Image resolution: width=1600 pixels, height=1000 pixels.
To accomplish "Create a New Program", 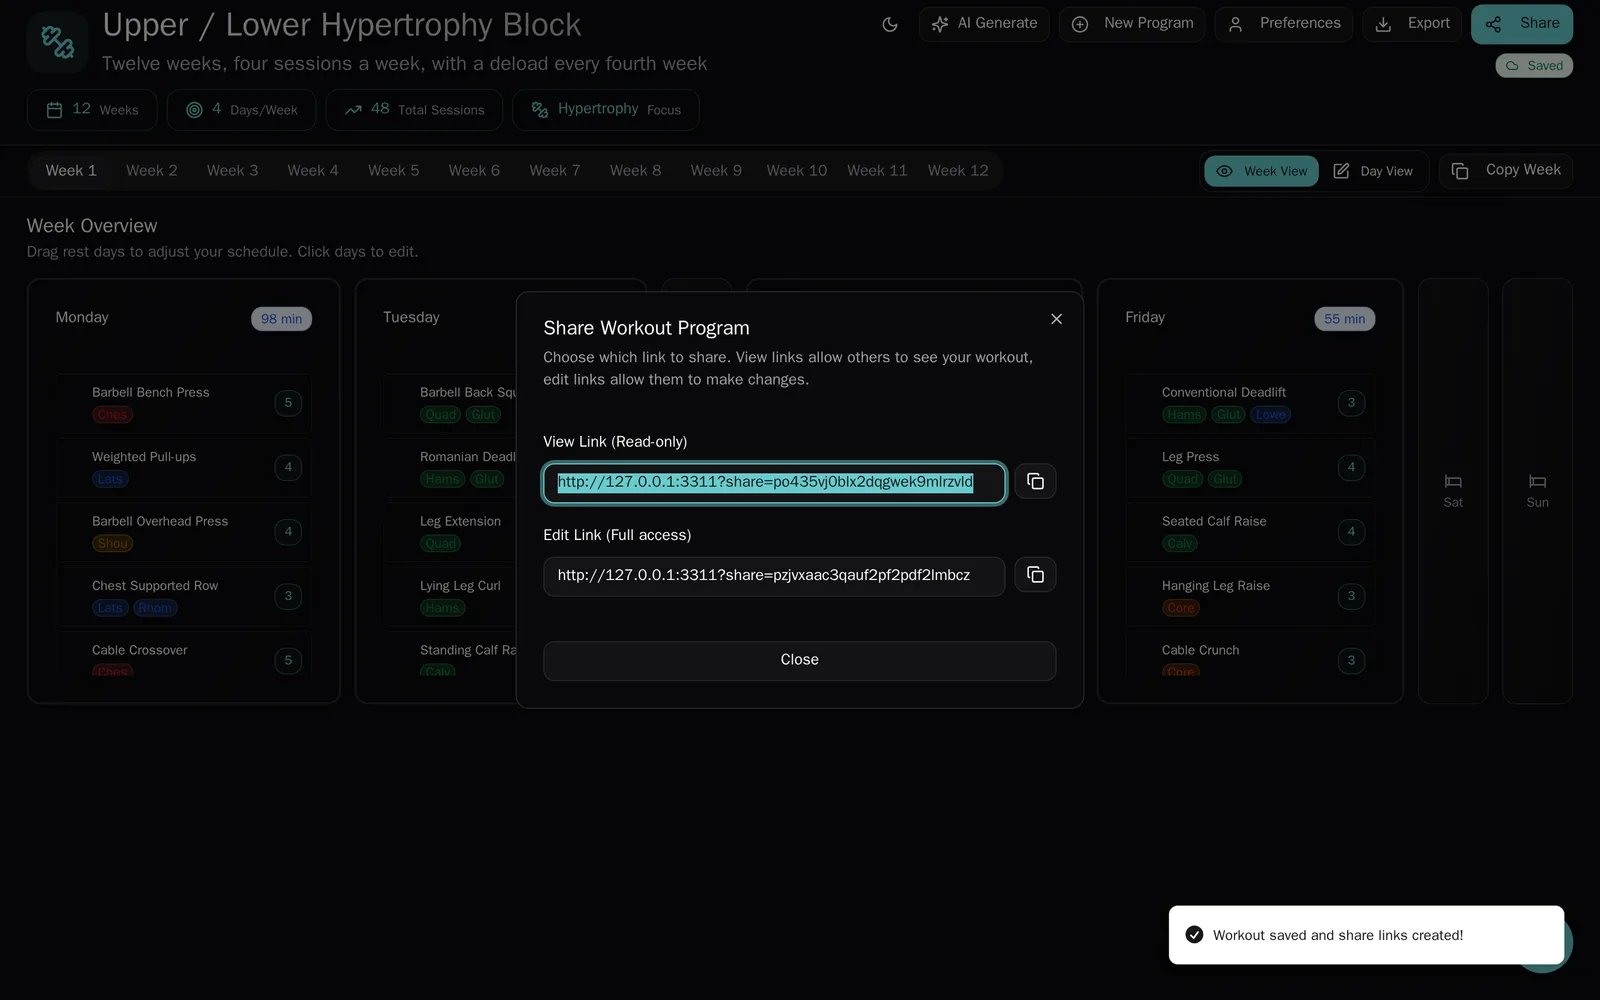I will (x=1132, y=24).
